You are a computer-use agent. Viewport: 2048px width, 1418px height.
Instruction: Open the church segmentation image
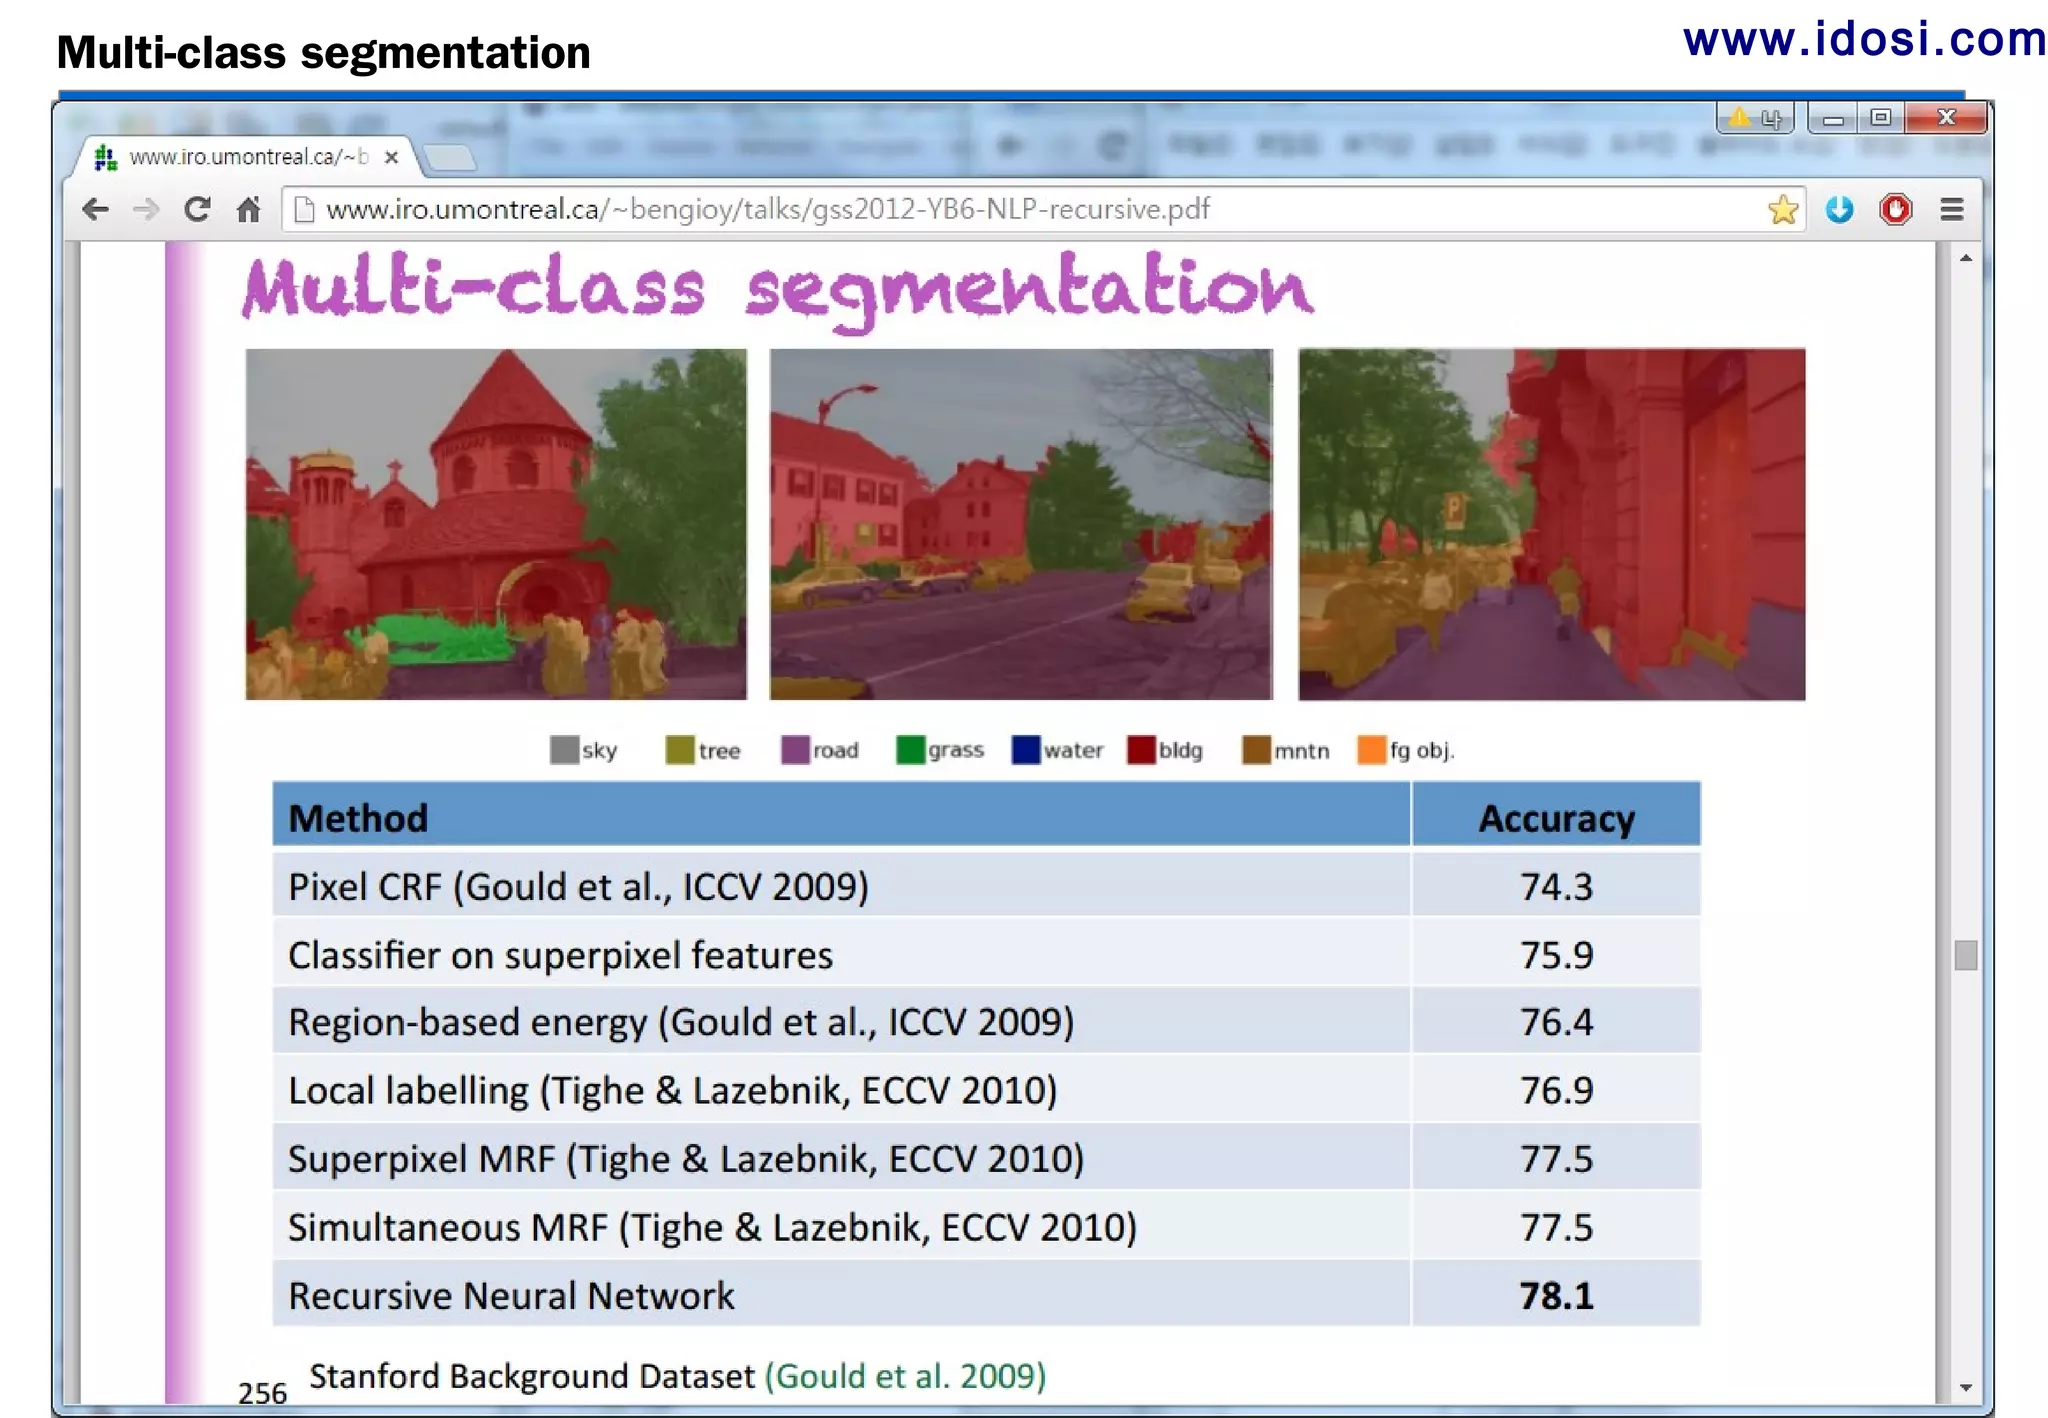(496, 524)
